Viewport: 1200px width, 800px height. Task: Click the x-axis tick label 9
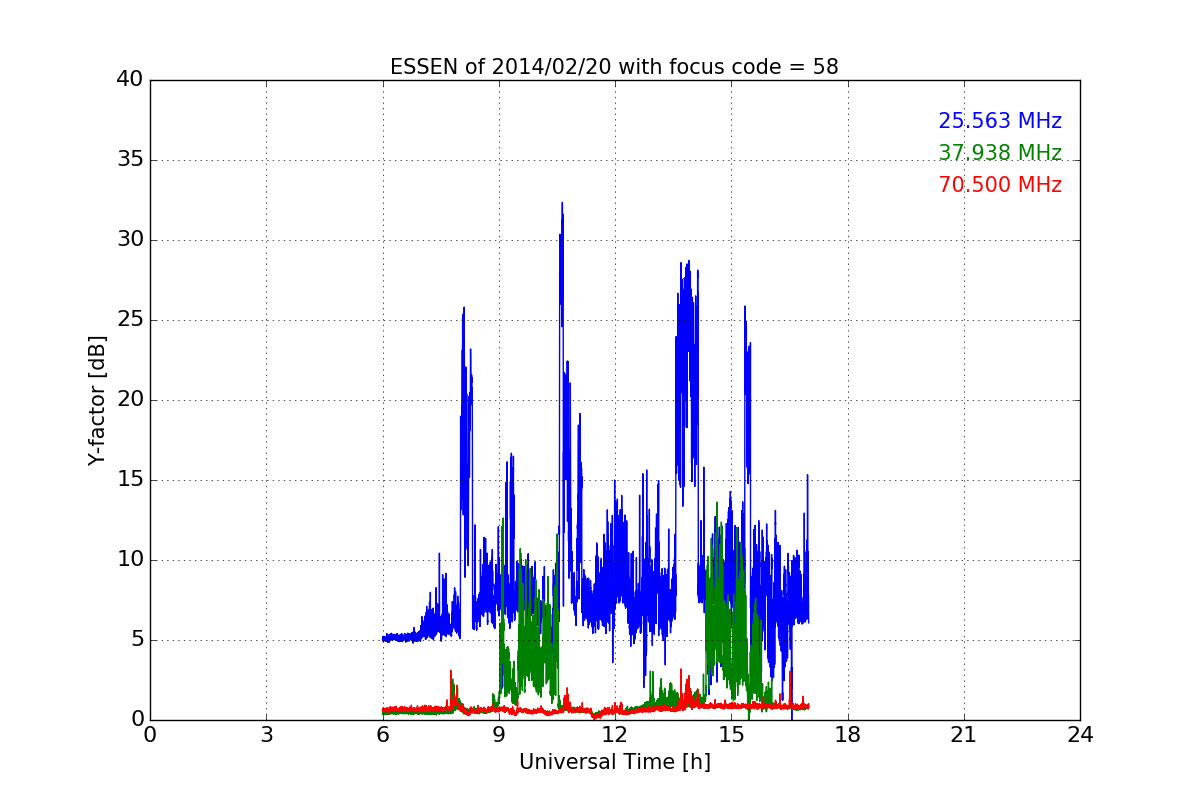[499, 735]
